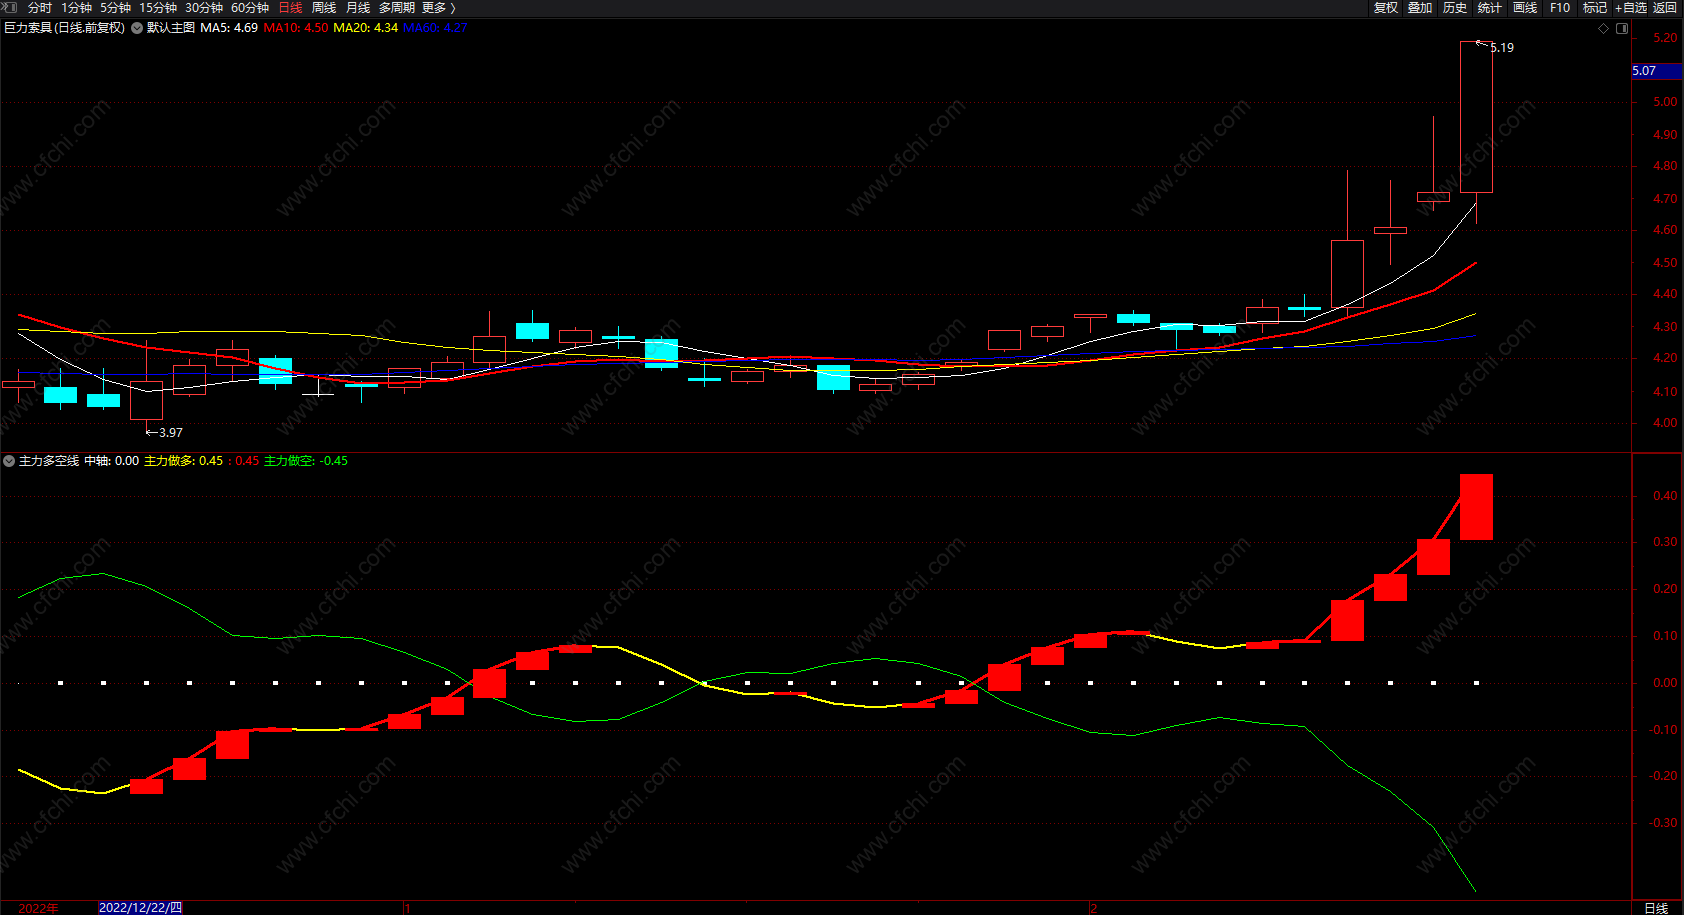The width and height of the screenshot is (1684, 915).
Task: Click the 3.97 low price label
Action: click(x=171, y=433)
